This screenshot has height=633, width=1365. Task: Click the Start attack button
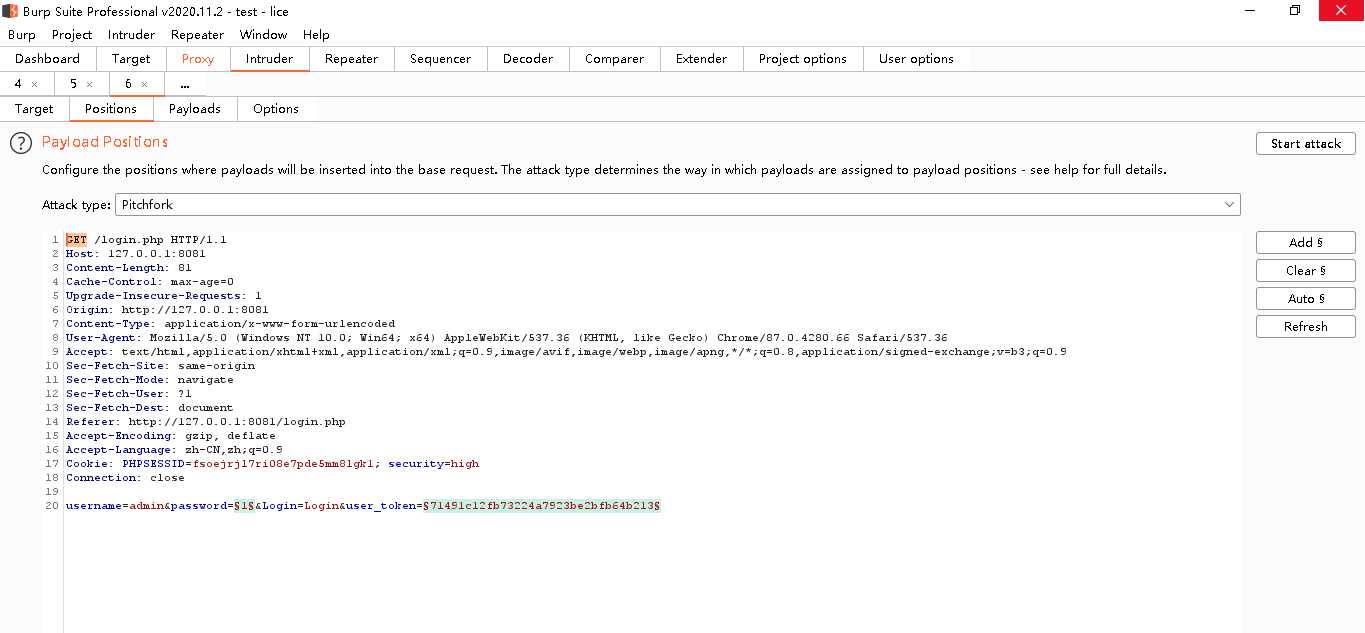(x=1306, y=144)
